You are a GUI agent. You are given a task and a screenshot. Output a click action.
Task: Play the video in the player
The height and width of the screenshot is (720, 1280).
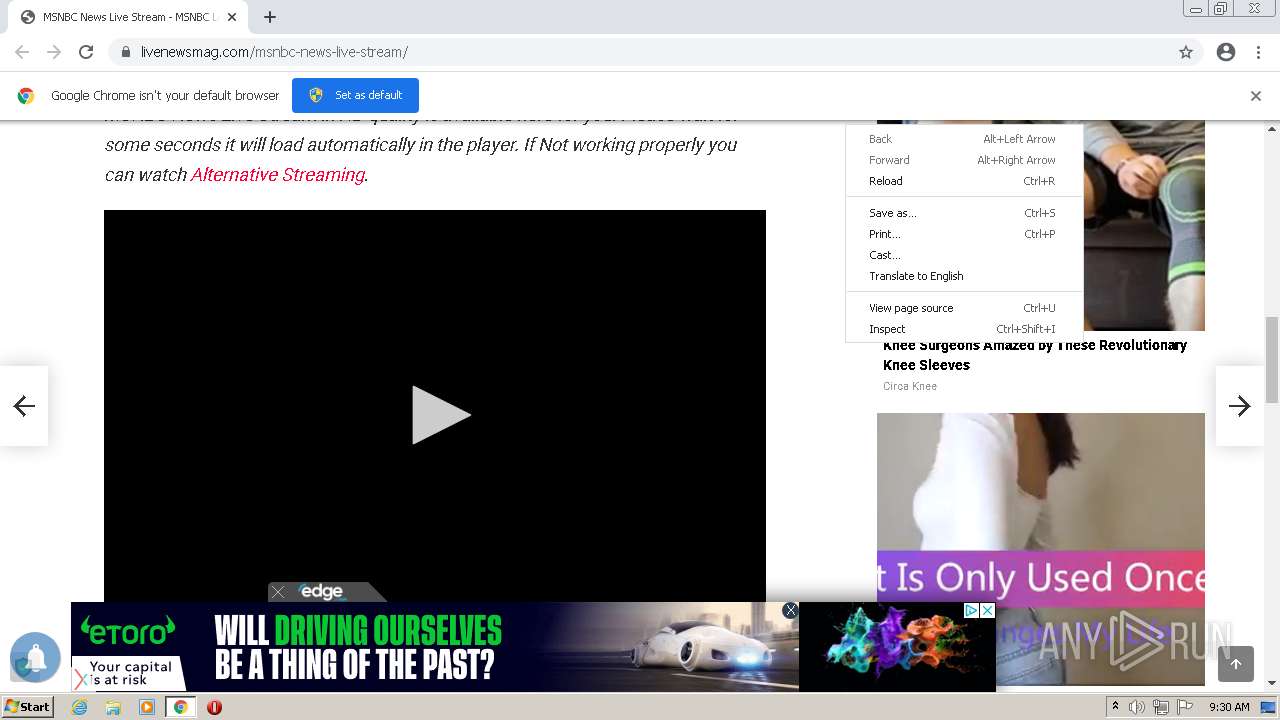440,415
